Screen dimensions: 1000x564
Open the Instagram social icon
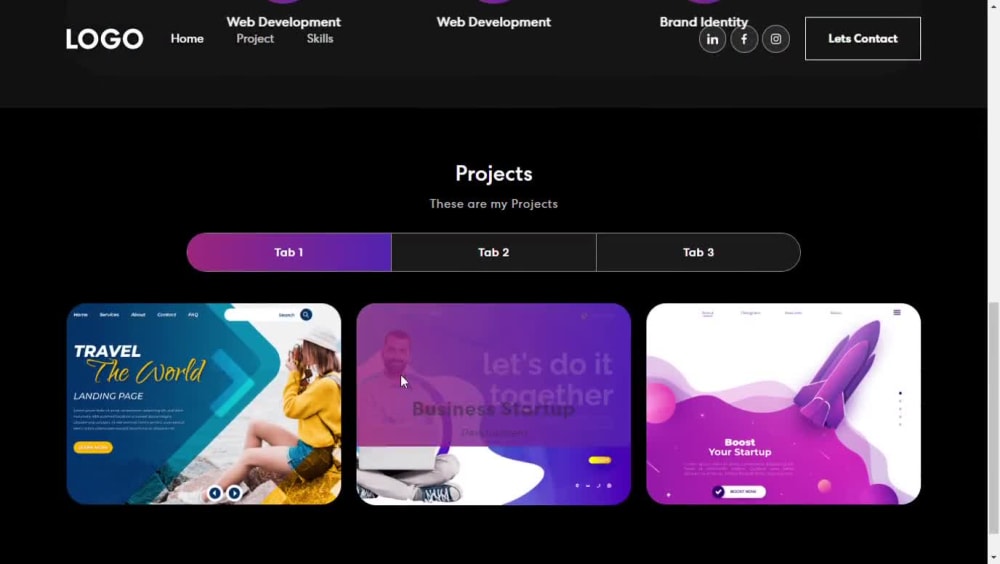776,39
